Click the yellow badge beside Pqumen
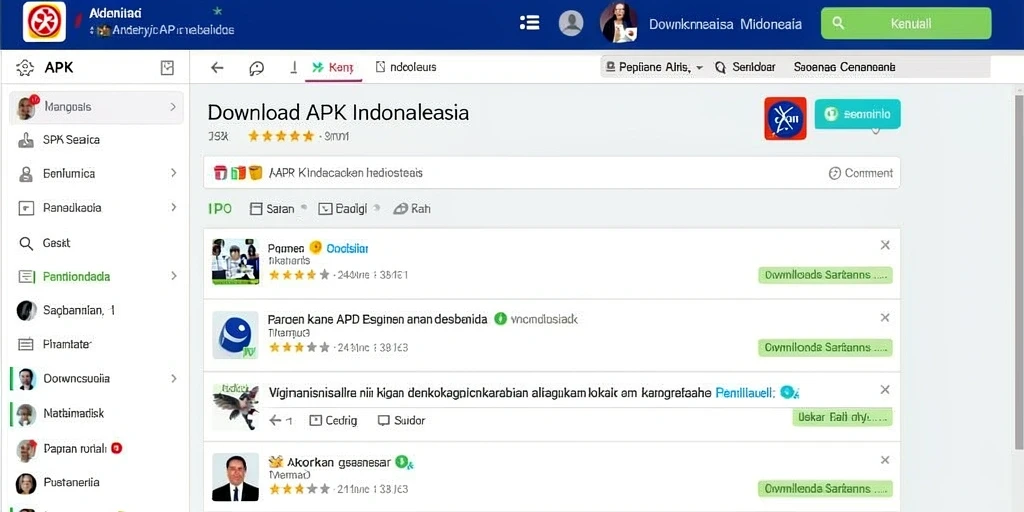1024x512 pixels. point(315,247)
